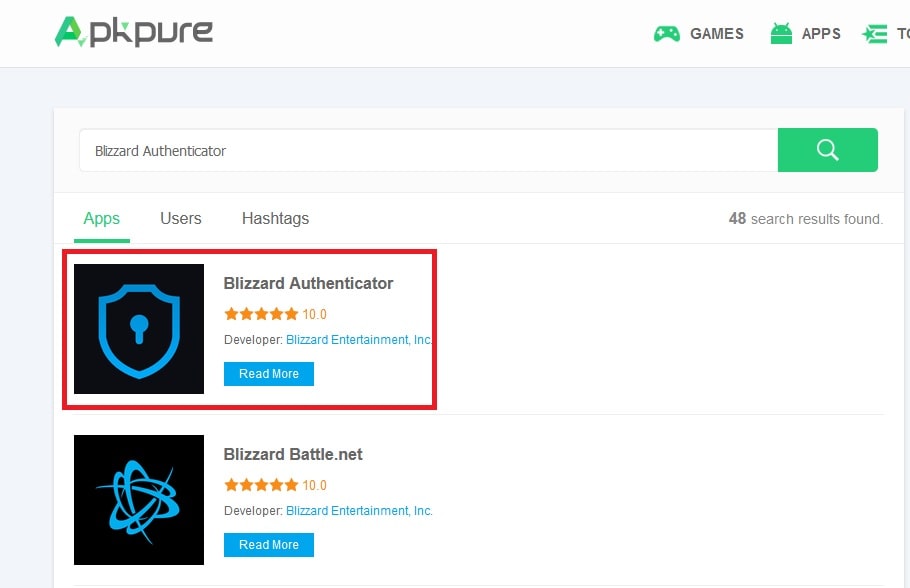
Task: Switch to the Users tab
Action: coord(181,218)
